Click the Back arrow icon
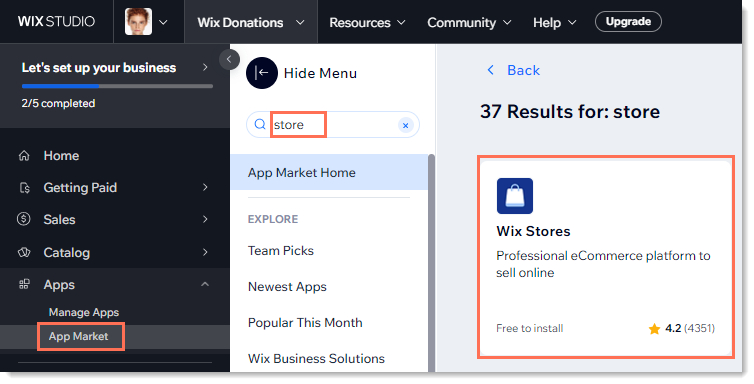Viewport: 754px width, 384px height. click(x=490, y=70)
